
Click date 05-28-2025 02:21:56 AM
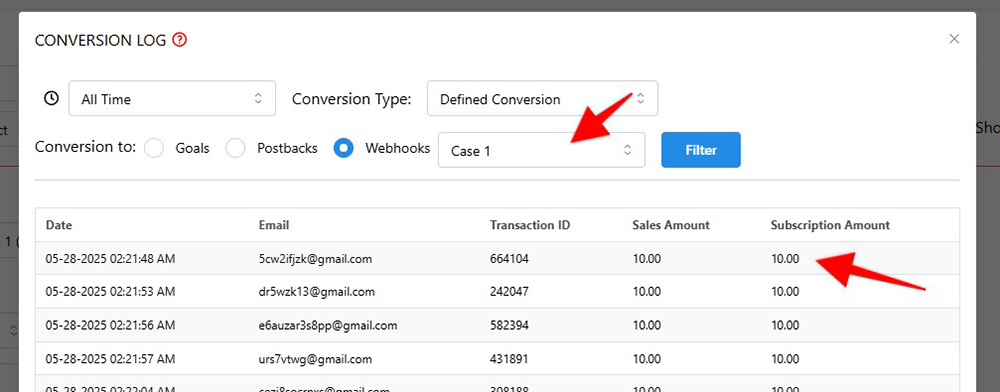(110, 326)
